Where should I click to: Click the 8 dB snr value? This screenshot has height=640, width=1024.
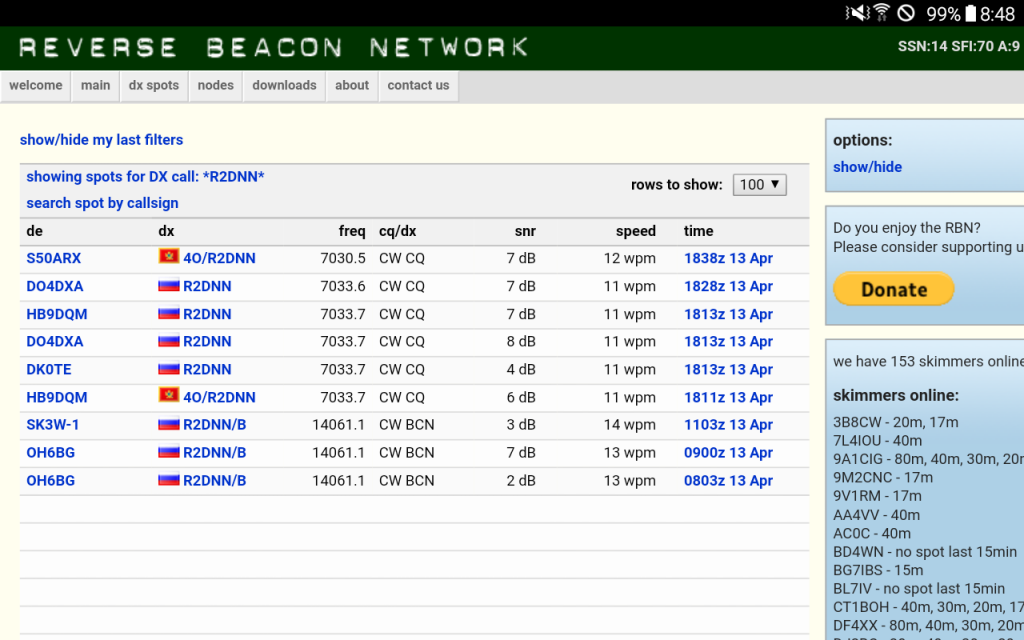click(521, 342)
